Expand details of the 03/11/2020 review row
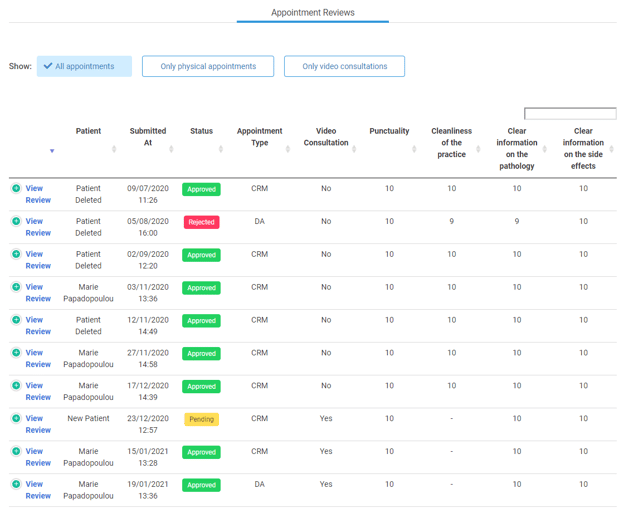 pos(16,287)
